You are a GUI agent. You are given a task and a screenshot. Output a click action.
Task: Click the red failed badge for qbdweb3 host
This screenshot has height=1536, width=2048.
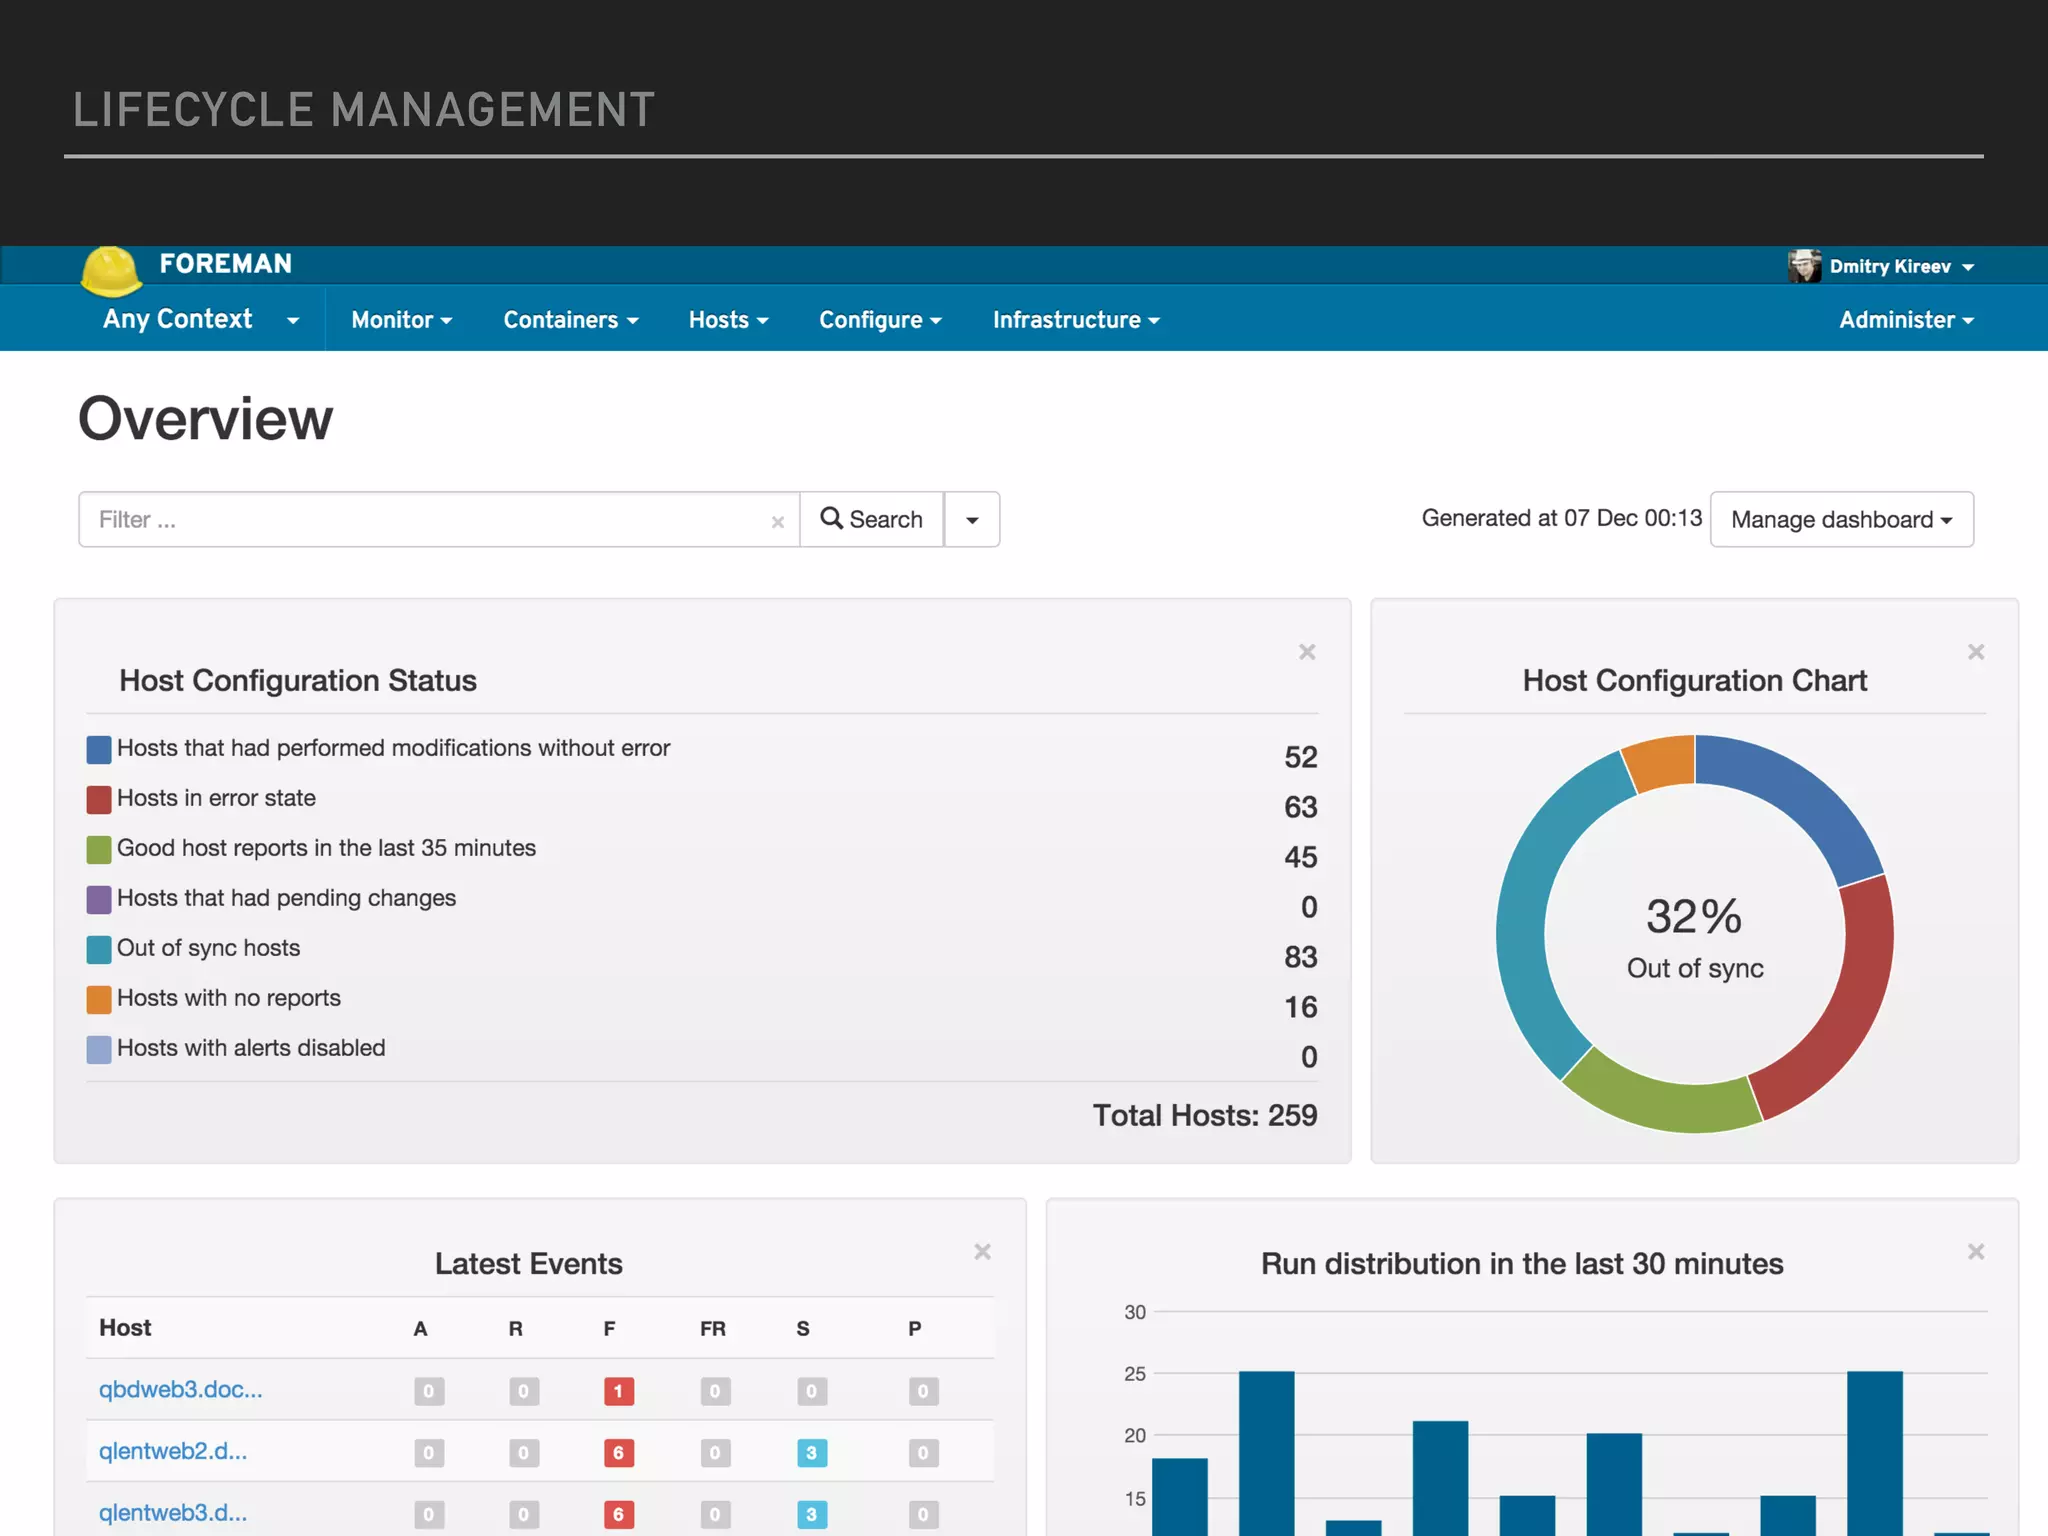tap(618, 1391)
